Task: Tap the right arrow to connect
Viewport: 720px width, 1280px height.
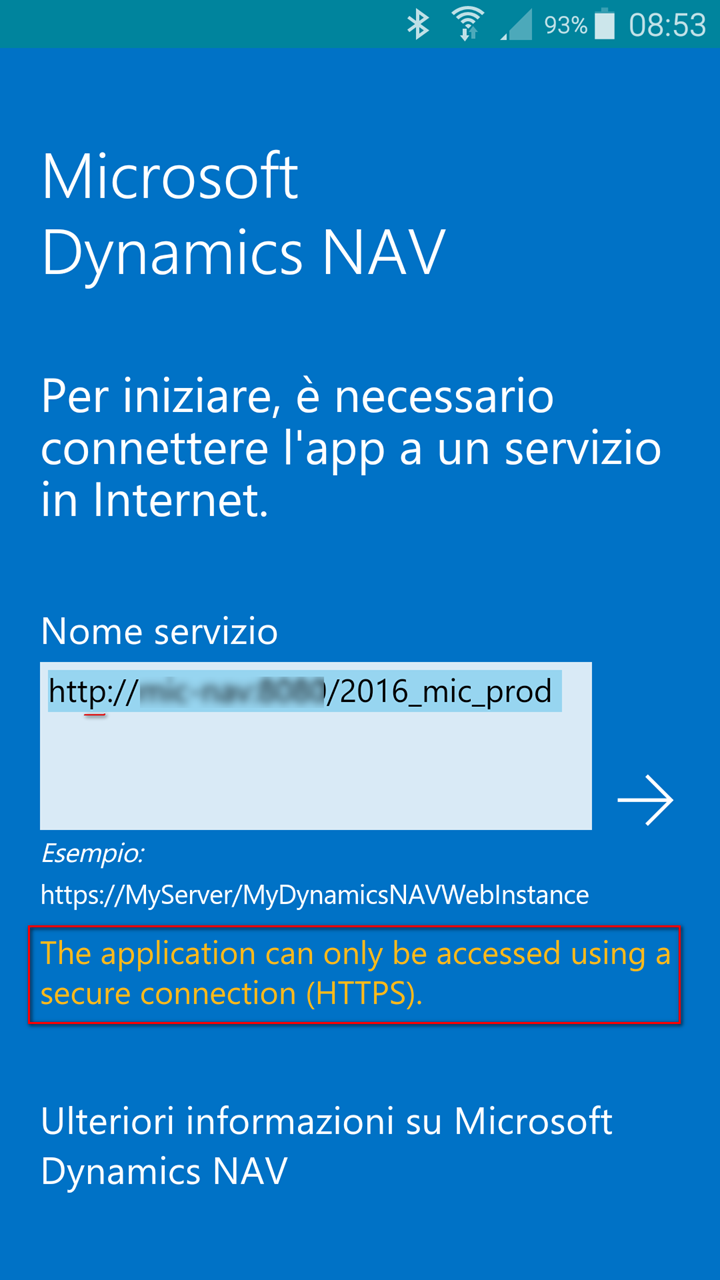Action: tap(645, 799)
